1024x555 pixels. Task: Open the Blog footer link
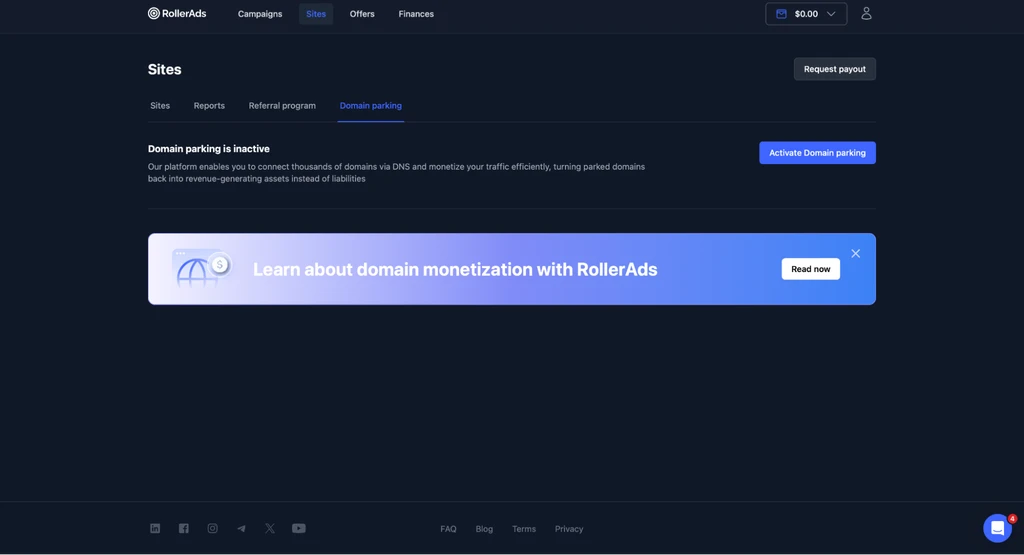click(x=484, y=529)
